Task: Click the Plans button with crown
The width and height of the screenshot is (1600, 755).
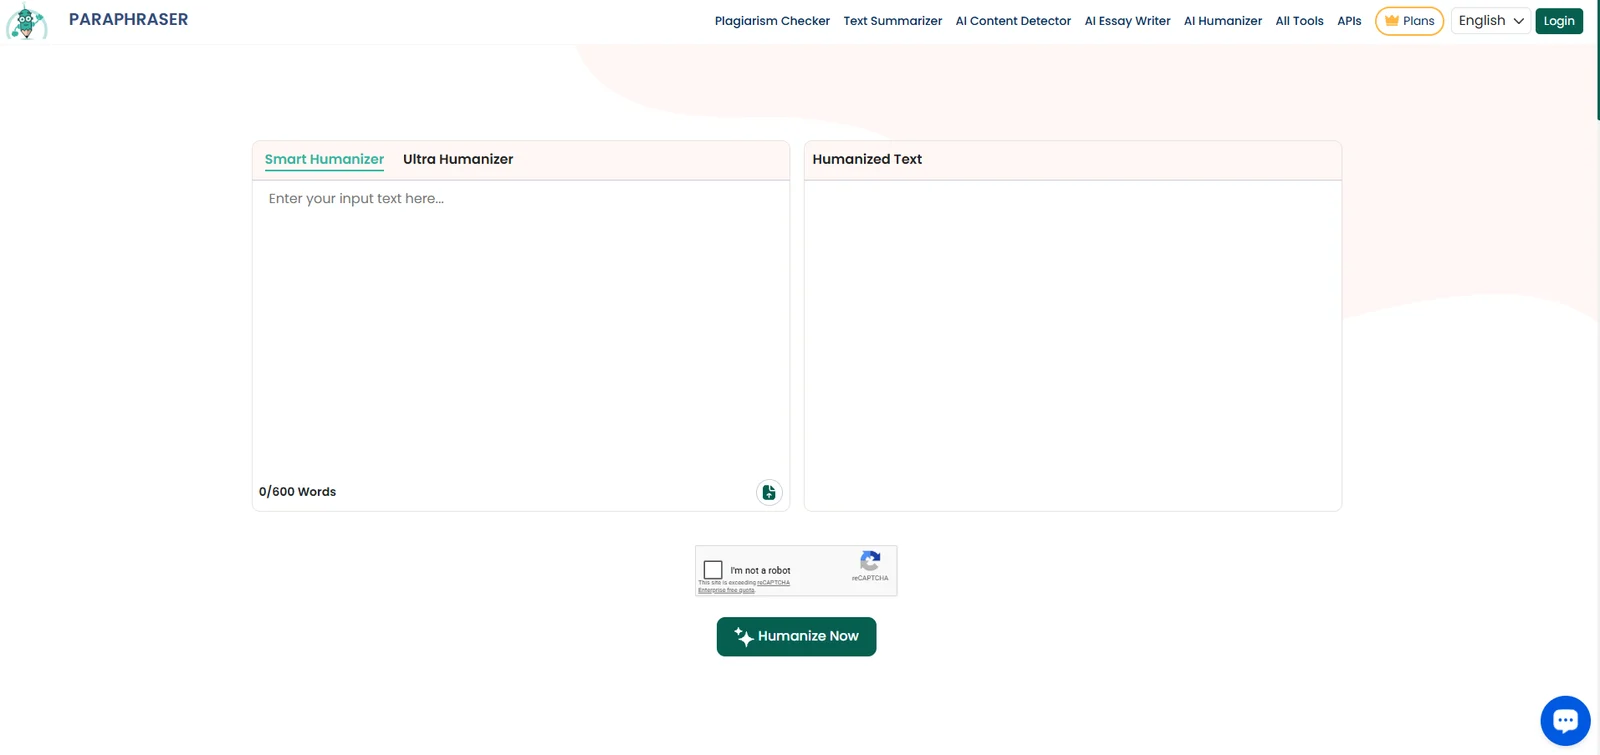Action: click(x=1409, y=21)
